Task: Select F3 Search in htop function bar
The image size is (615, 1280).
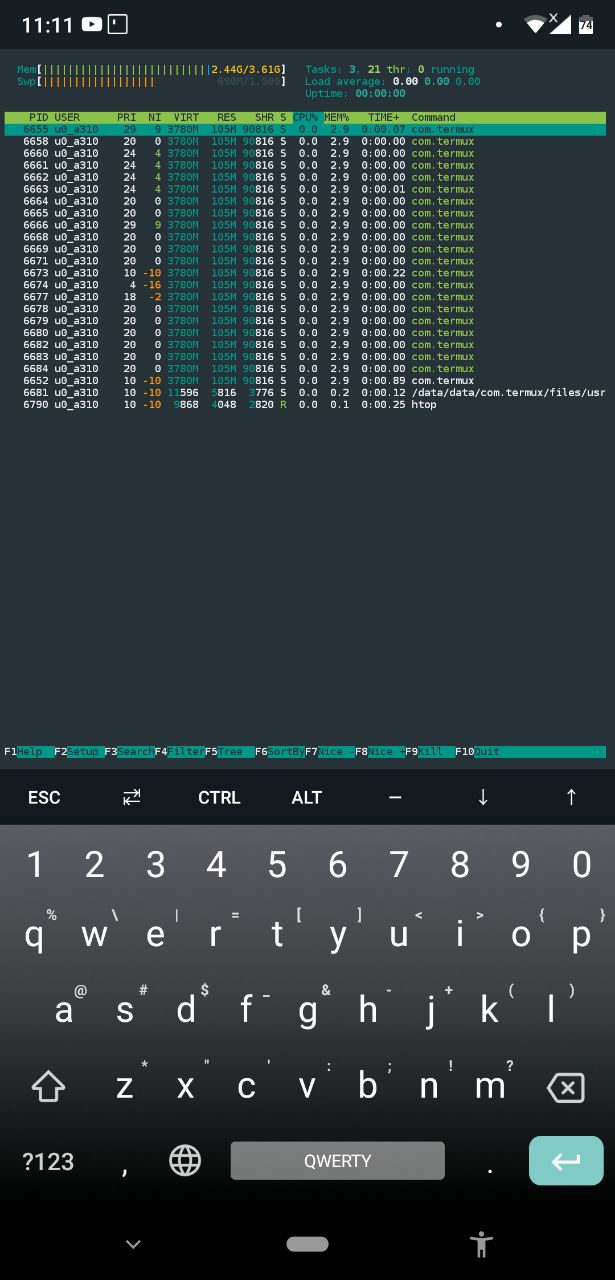Action: pyautogui.click(x=129, y=752)
